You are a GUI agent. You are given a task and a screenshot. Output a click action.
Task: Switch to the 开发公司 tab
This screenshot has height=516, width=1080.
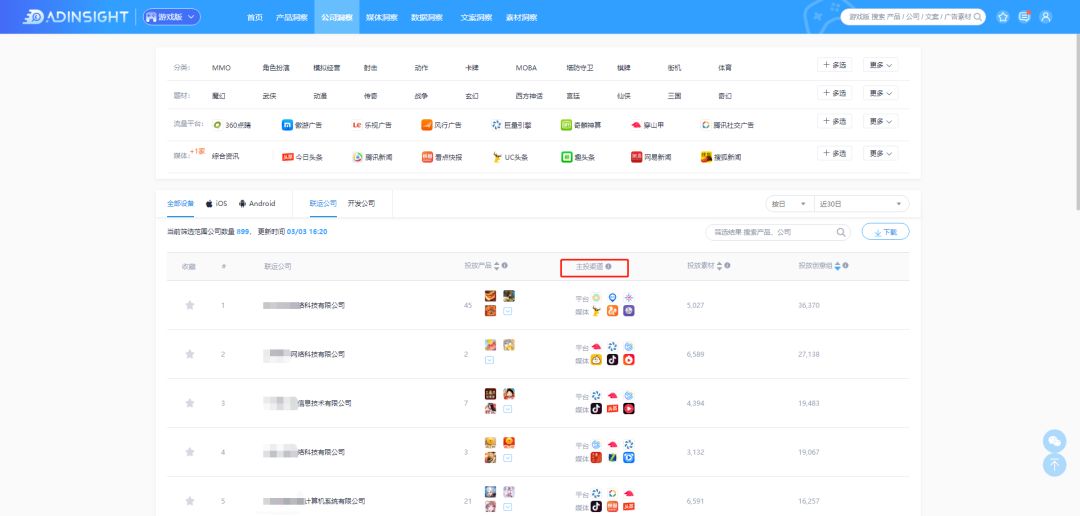[x=362, y=204]
